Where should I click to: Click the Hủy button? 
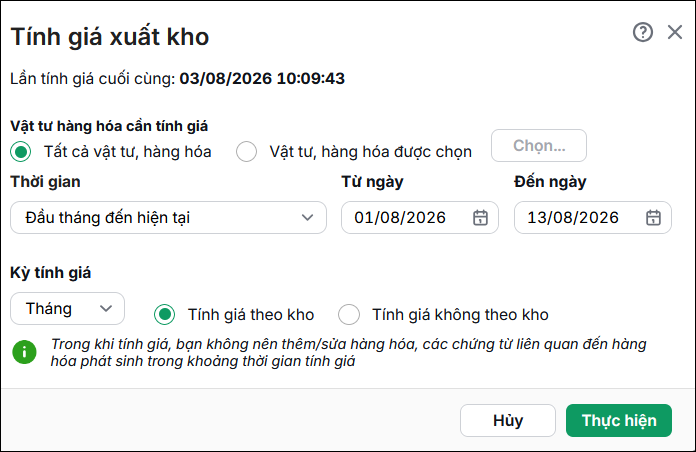coord(508,420)
